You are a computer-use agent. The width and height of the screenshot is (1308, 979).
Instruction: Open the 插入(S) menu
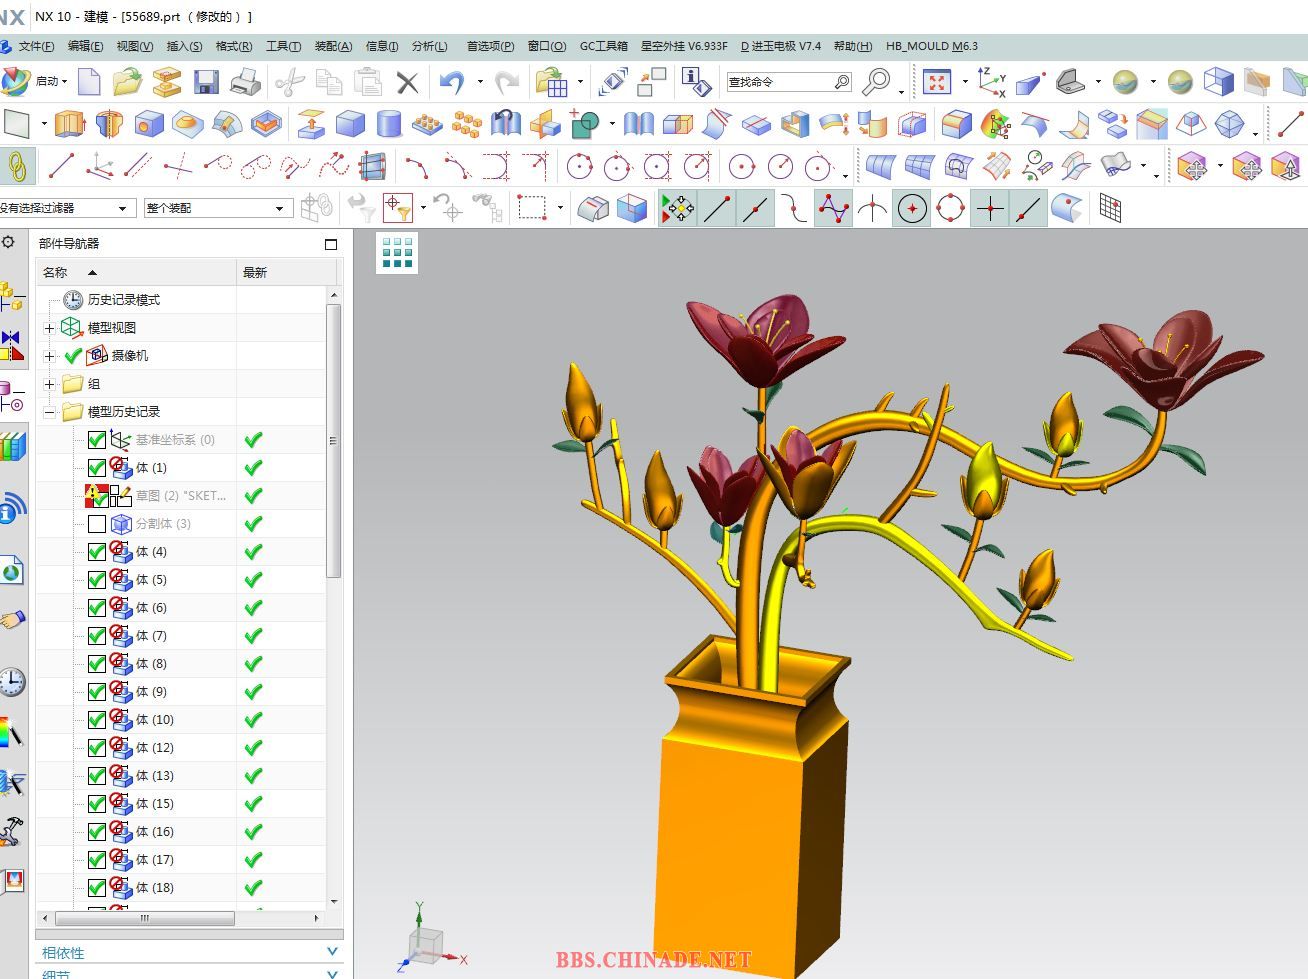click(184, 46)
